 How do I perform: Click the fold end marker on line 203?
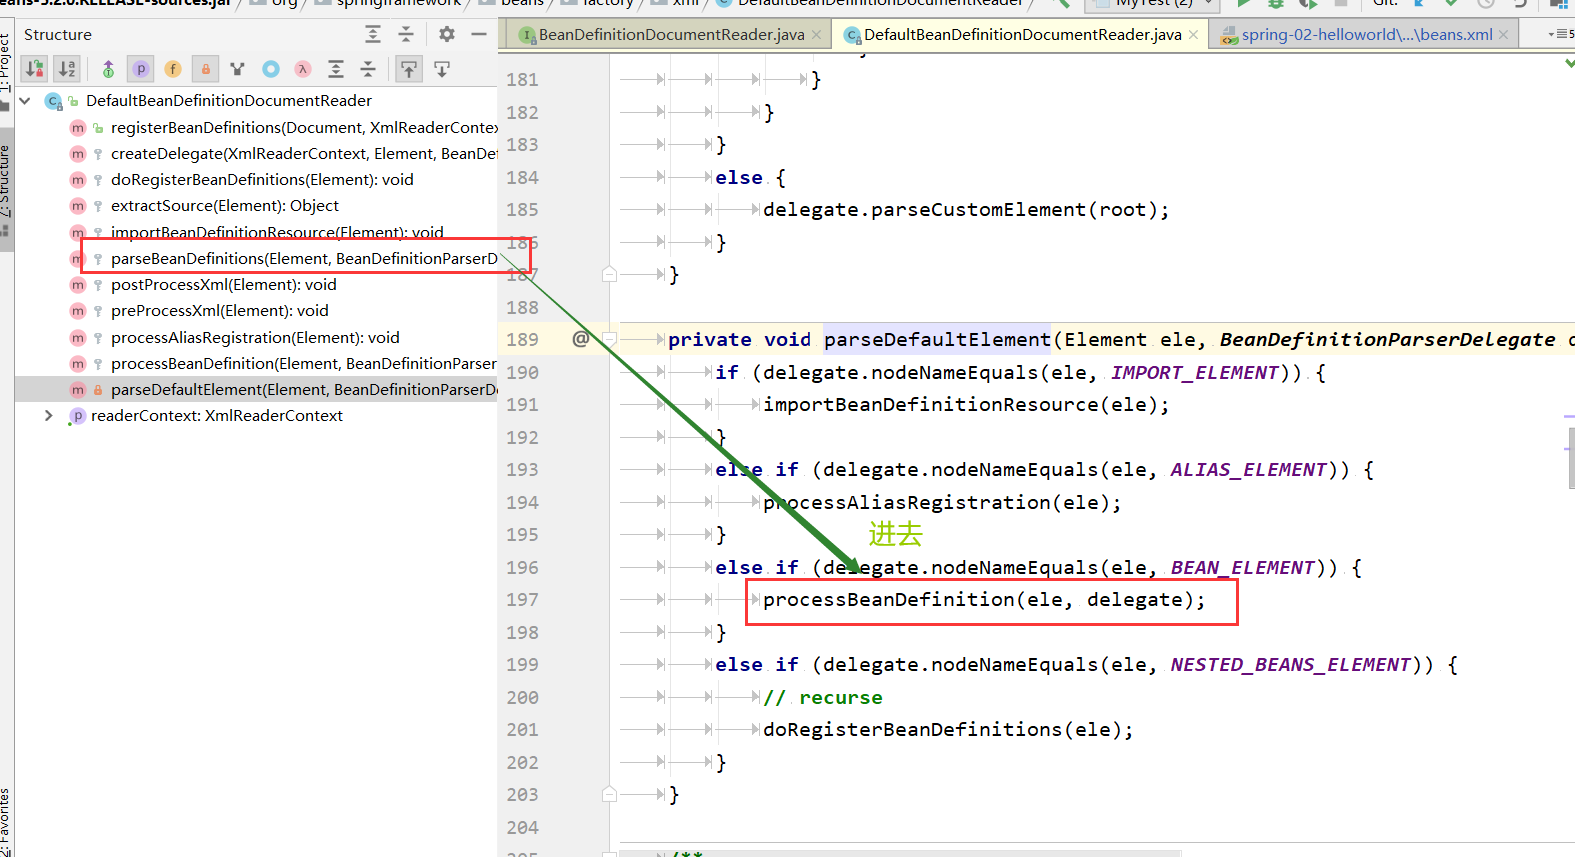point(609,794)
